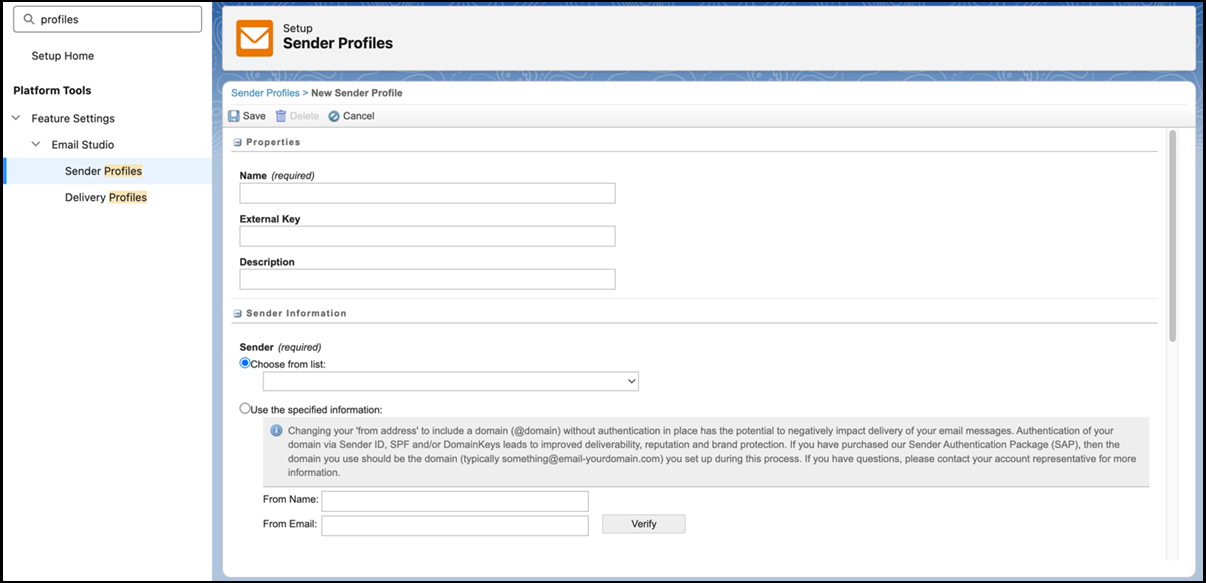This screenshot has height=583, width=1206.
Task: Collapse the Sender Information section icon
Action: click(237, 312)
